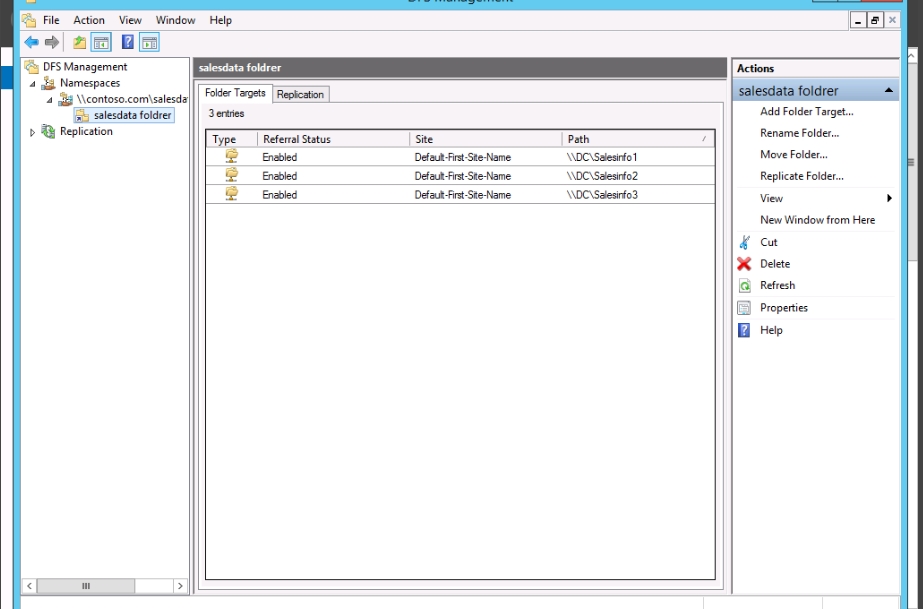Switch to the Replication tab

[x=300, y=94]
